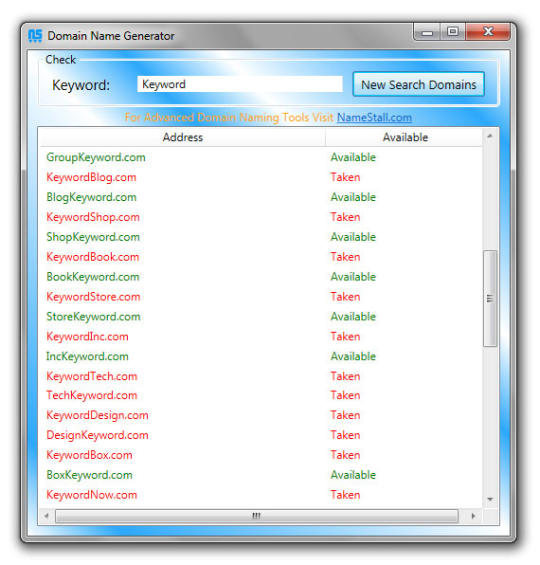Click the vertical scrollbar up arrow

tap(490, 136)
